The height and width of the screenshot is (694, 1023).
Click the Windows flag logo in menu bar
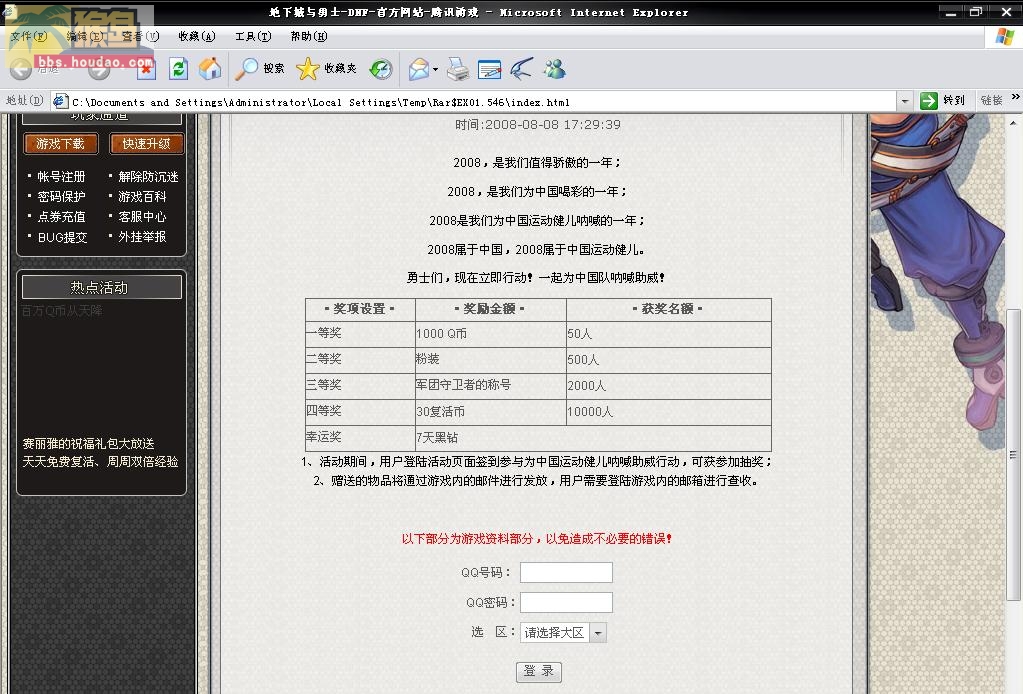pyautogui.click(x=1005, y=37)
